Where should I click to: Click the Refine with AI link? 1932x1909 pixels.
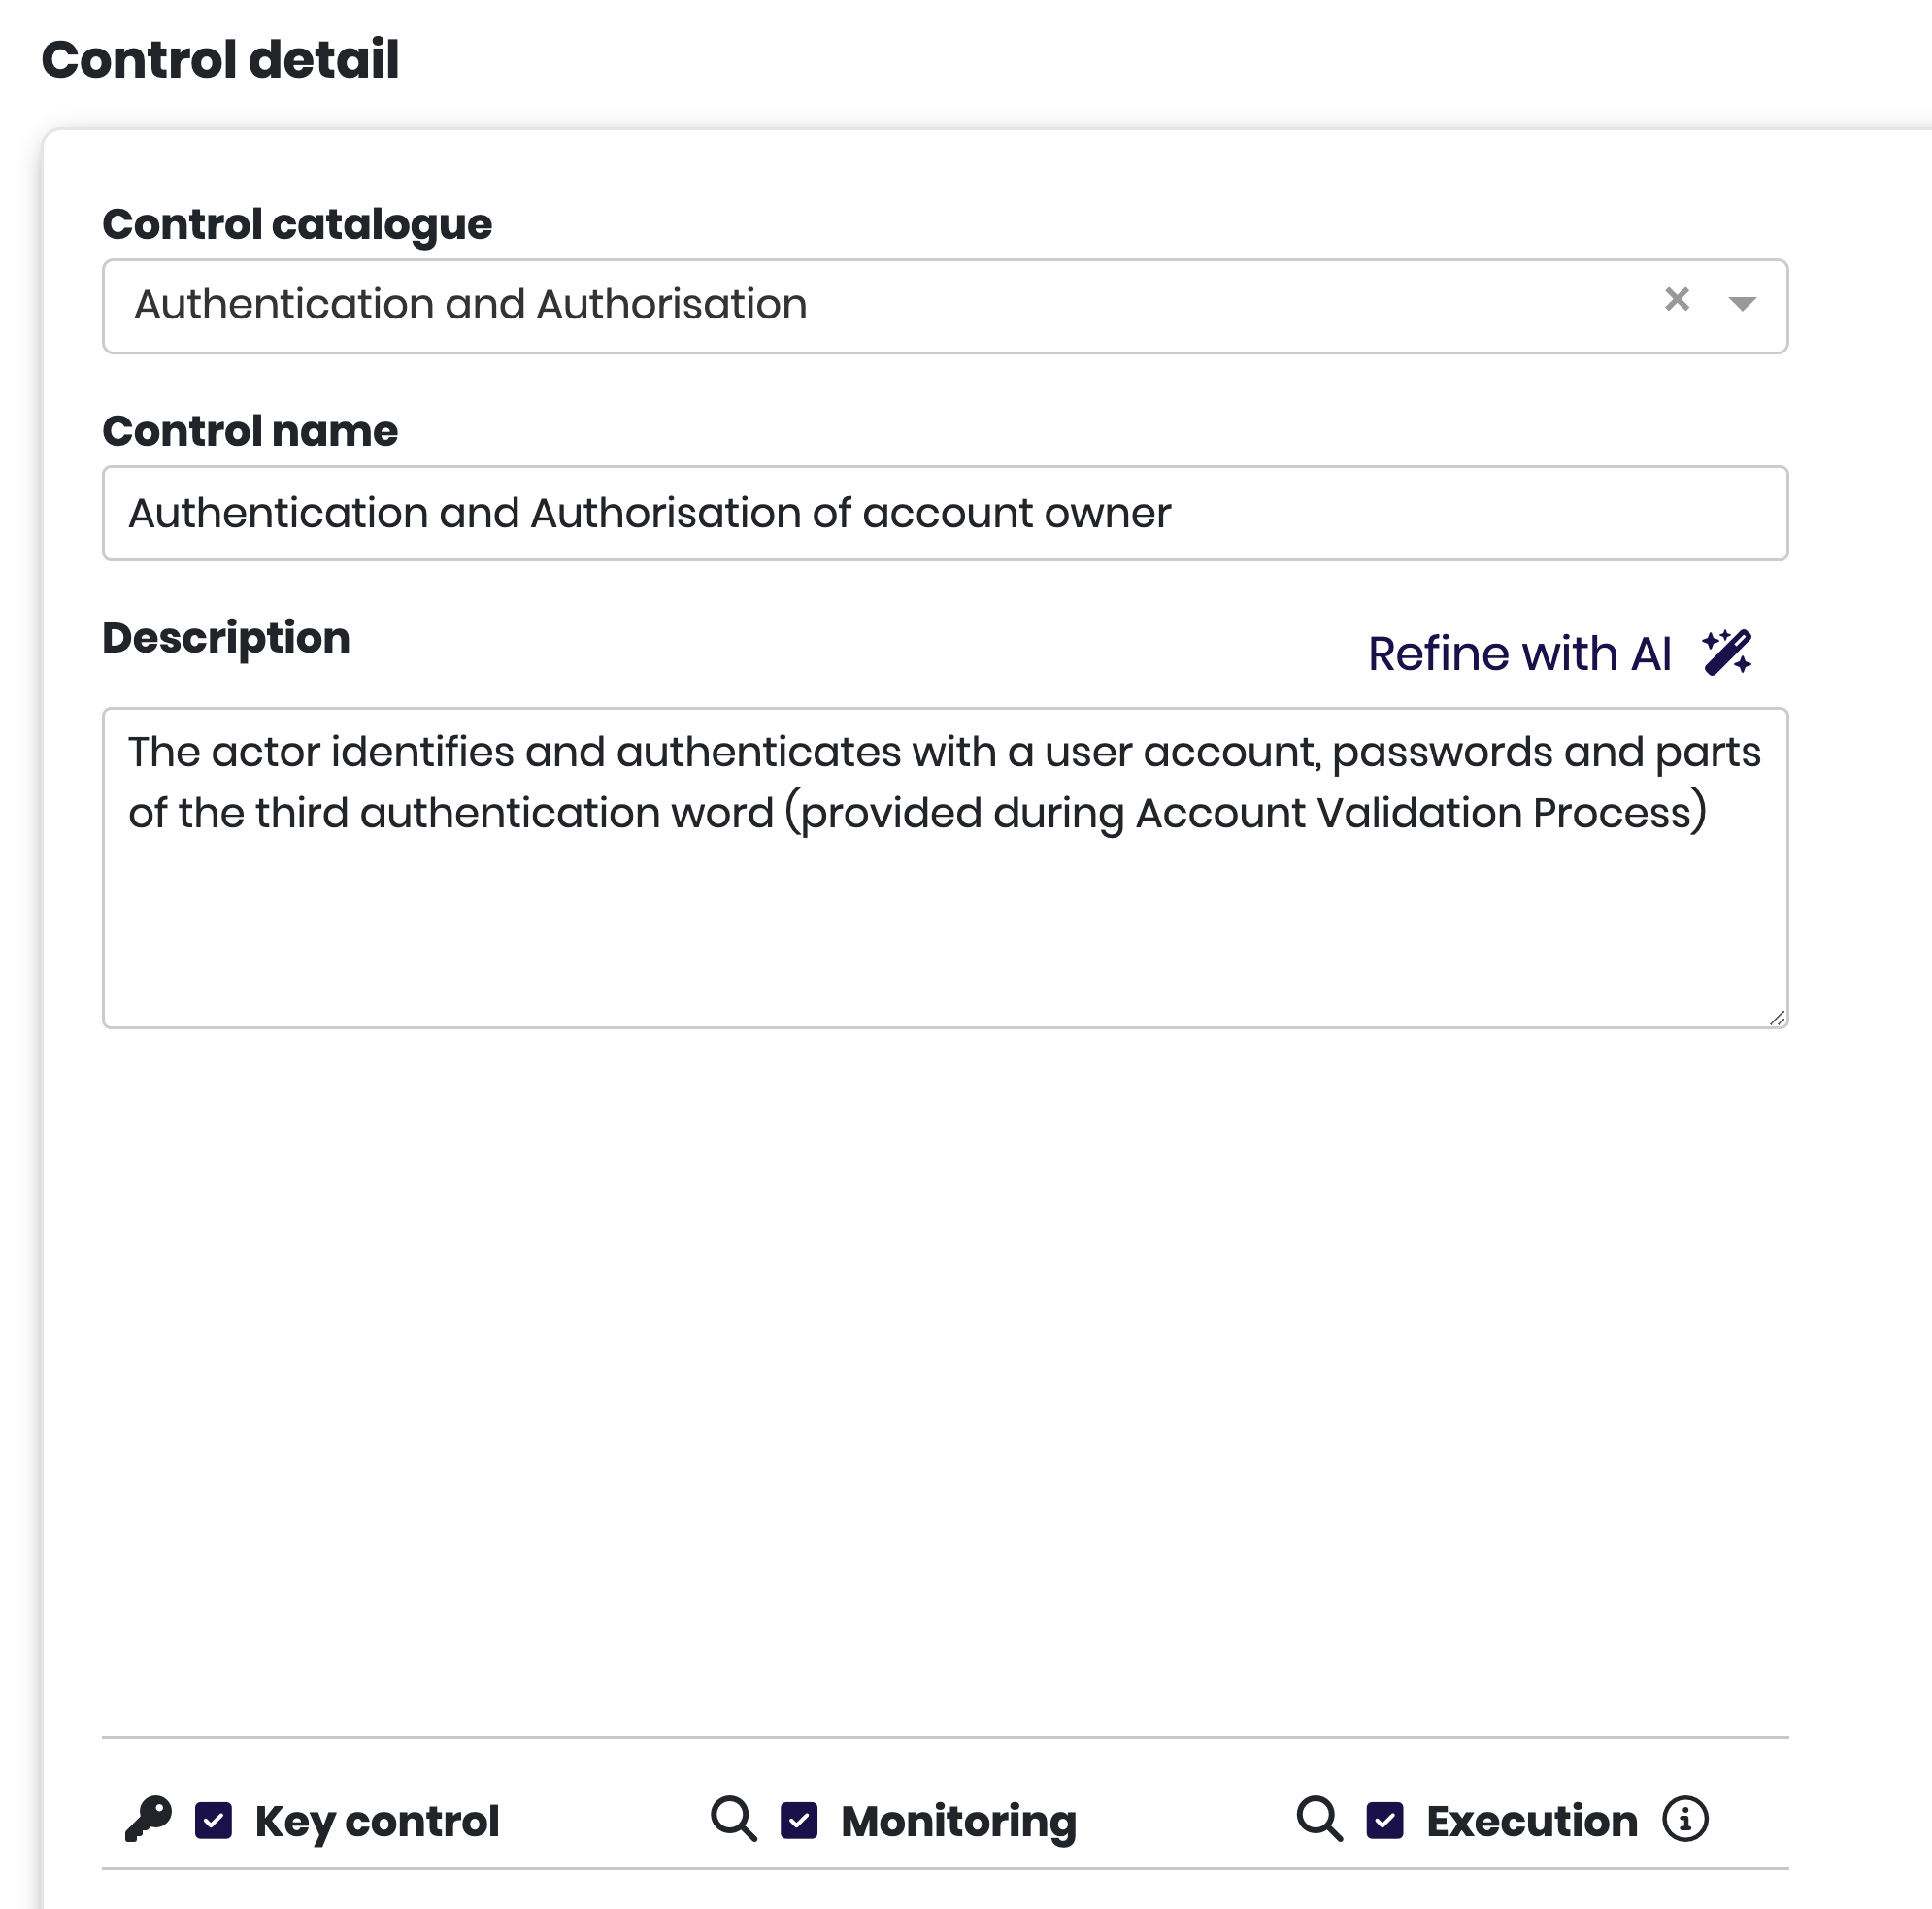pos(1518,654)
